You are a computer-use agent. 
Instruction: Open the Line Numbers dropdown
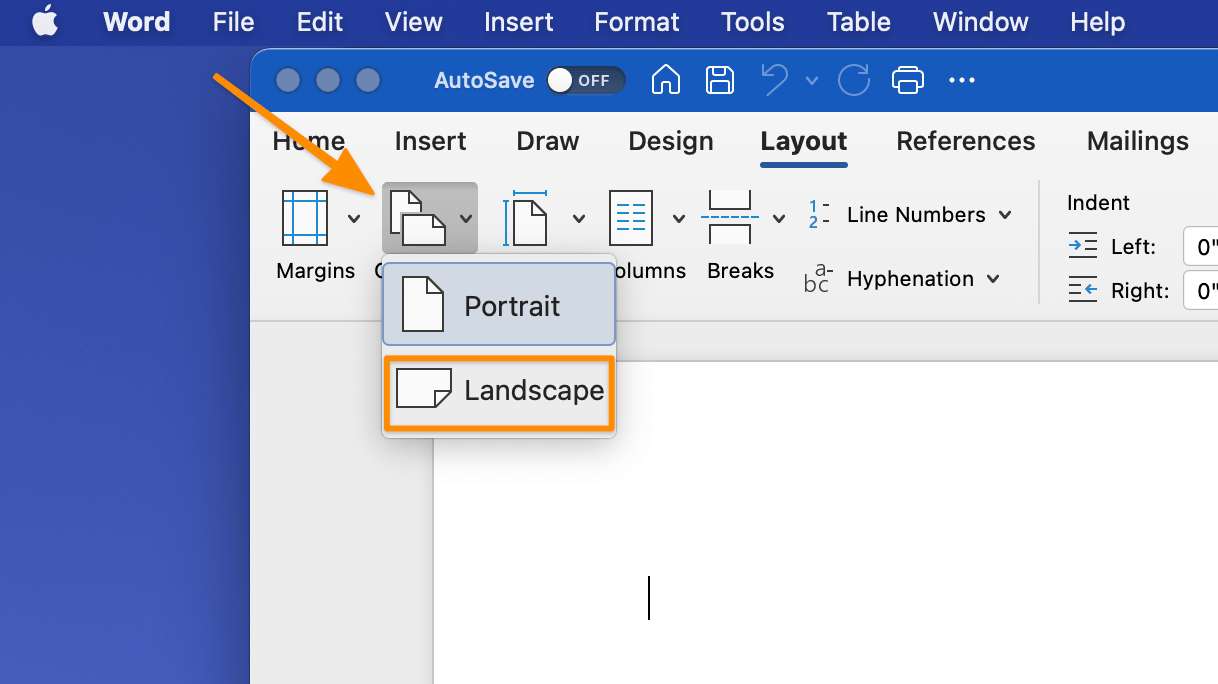[x=909, y=215]
